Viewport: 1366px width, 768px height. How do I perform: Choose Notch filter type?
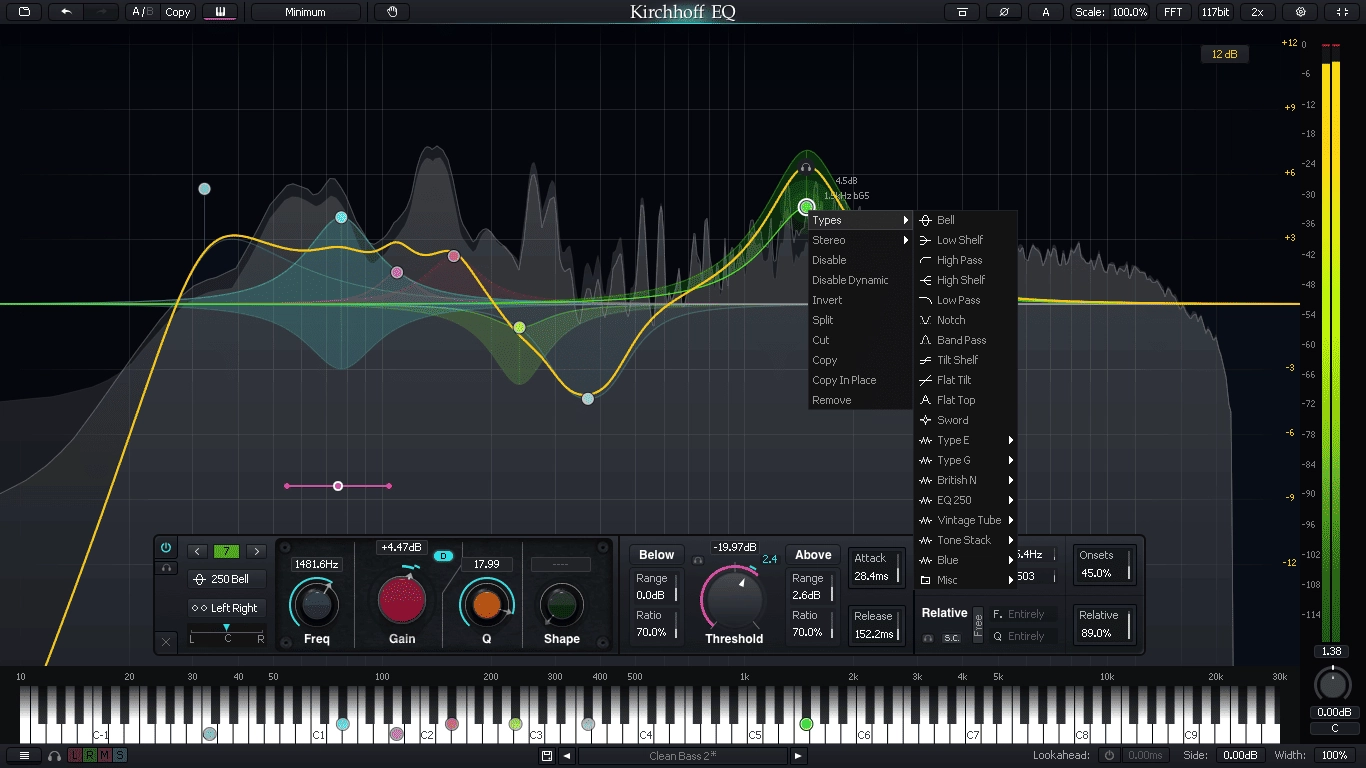pos(965,320)
